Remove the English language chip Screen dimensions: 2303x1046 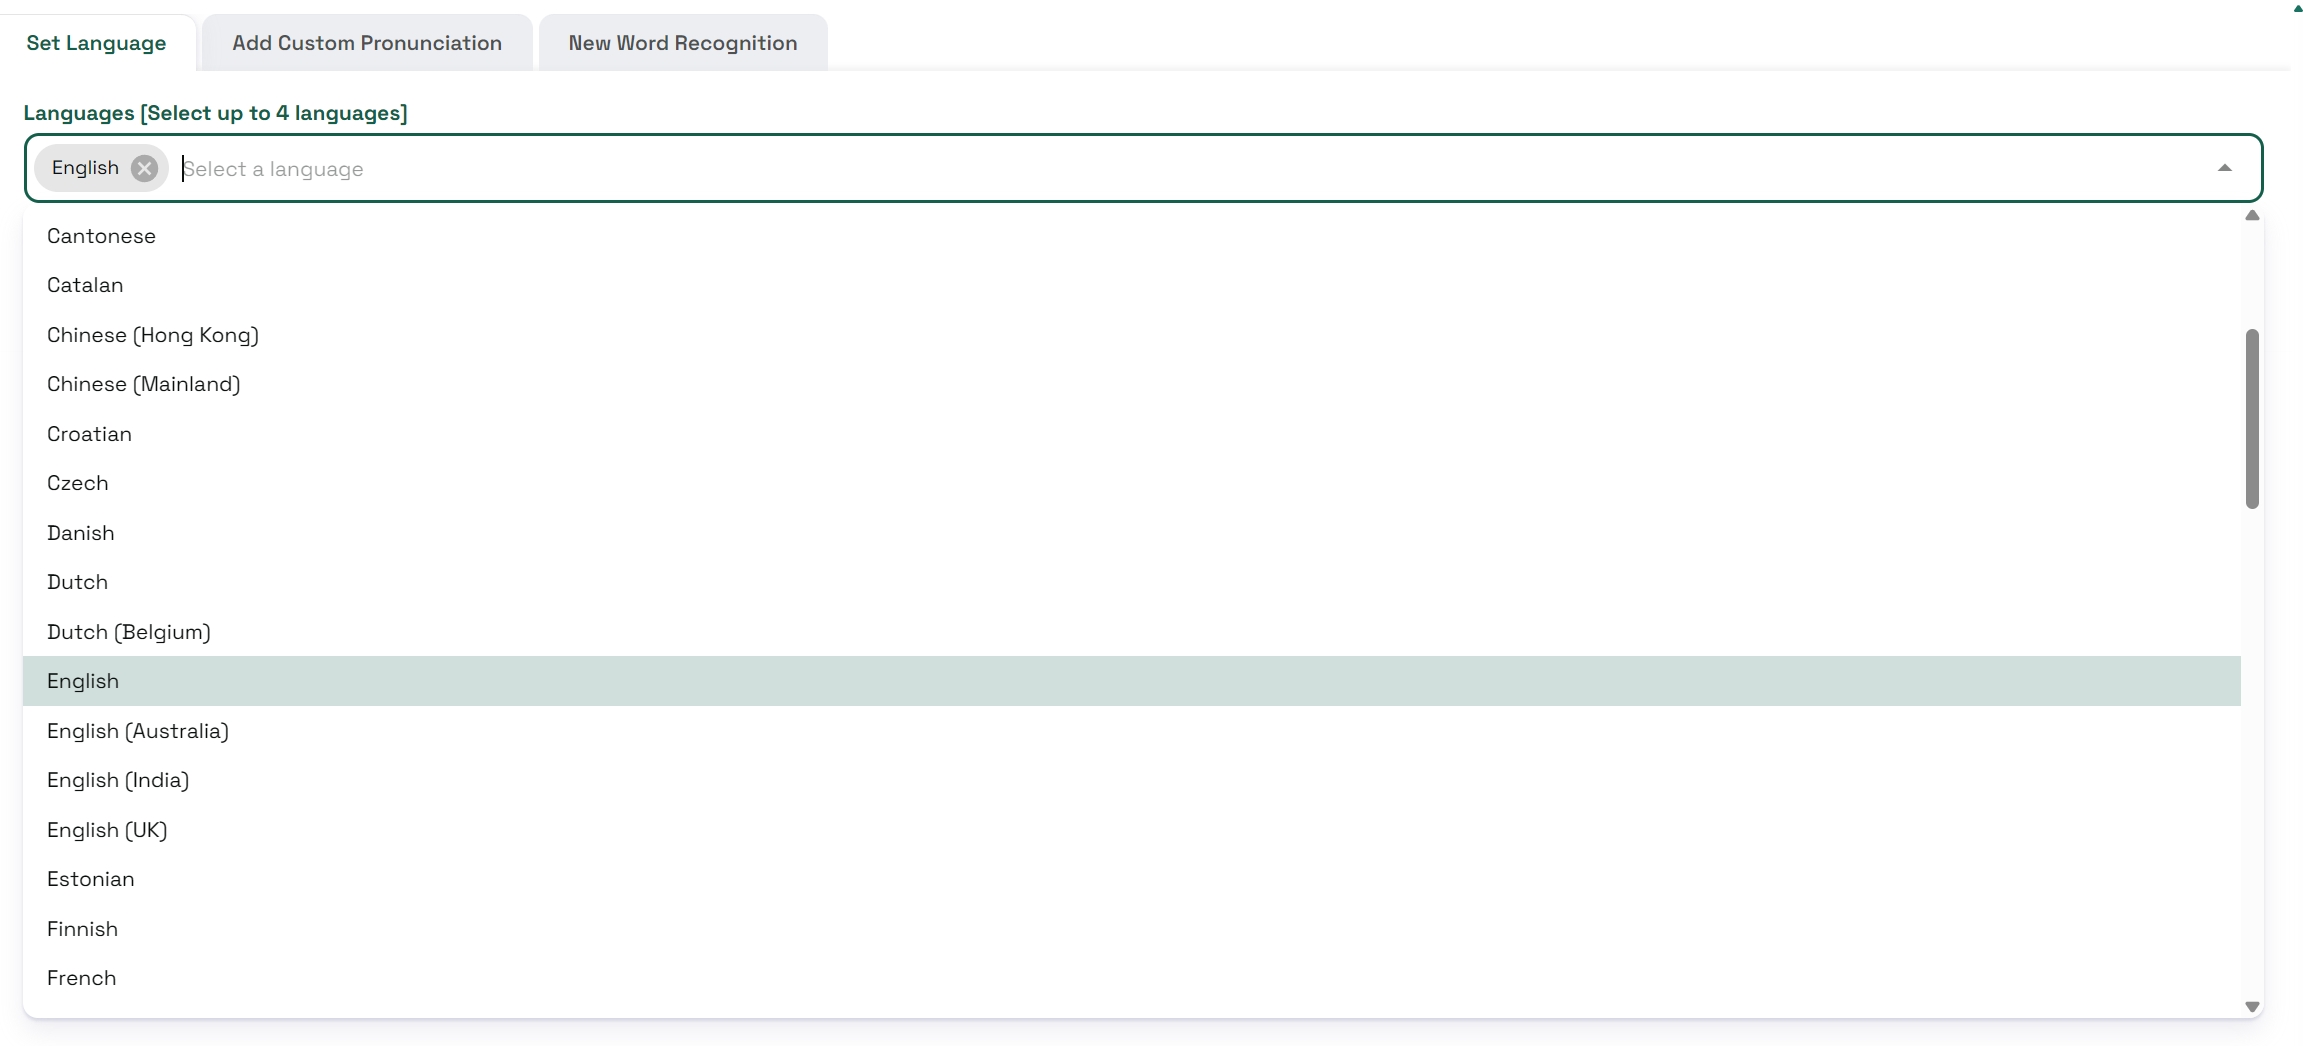pyautogui.click(x=144, y=168)
